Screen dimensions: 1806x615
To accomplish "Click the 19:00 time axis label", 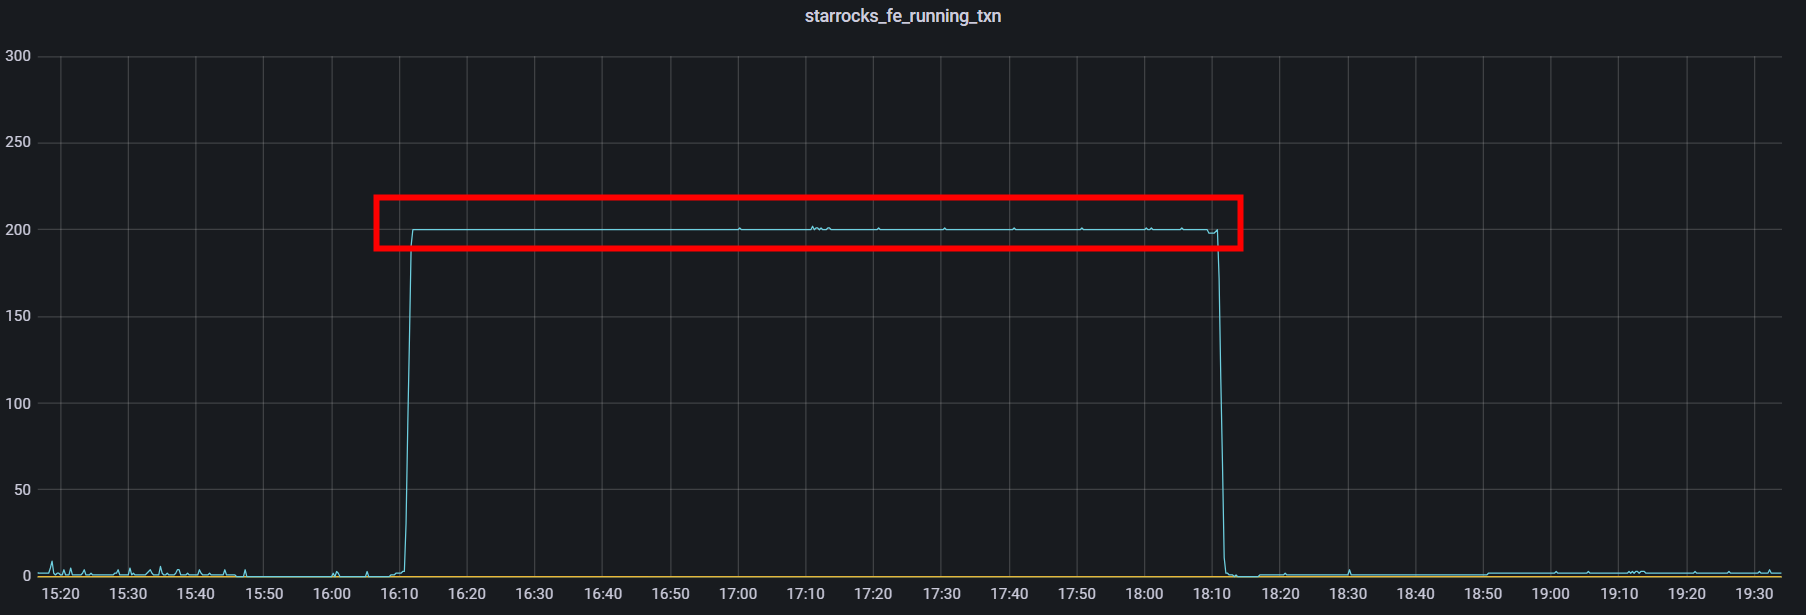I will (1551, 594).
